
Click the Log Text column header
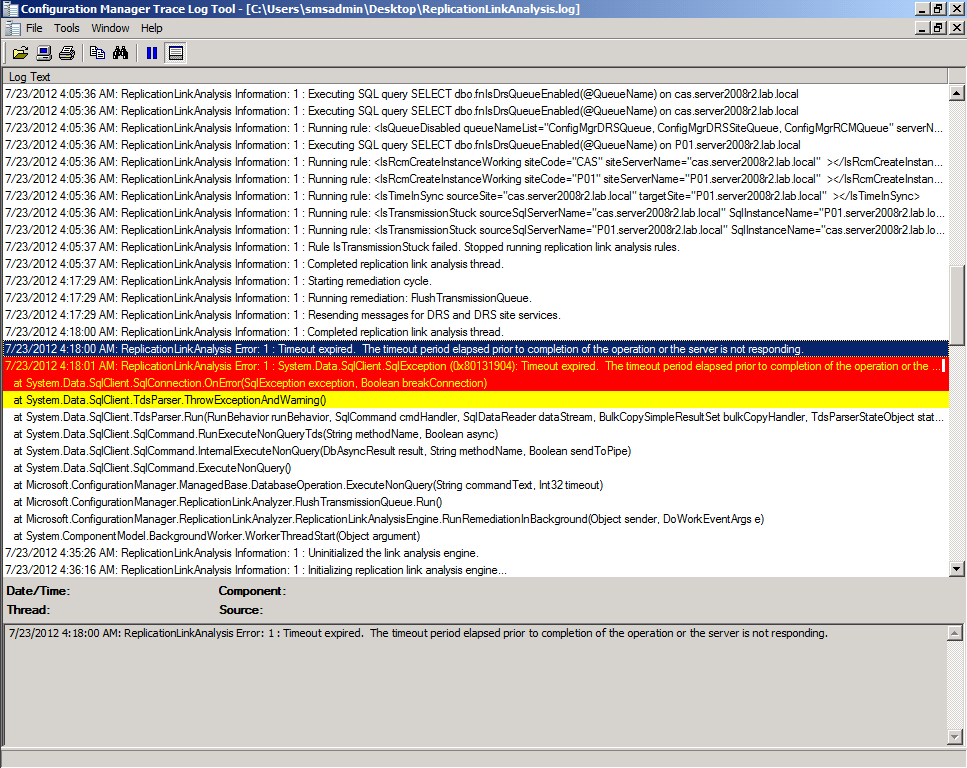coord(475,76)
